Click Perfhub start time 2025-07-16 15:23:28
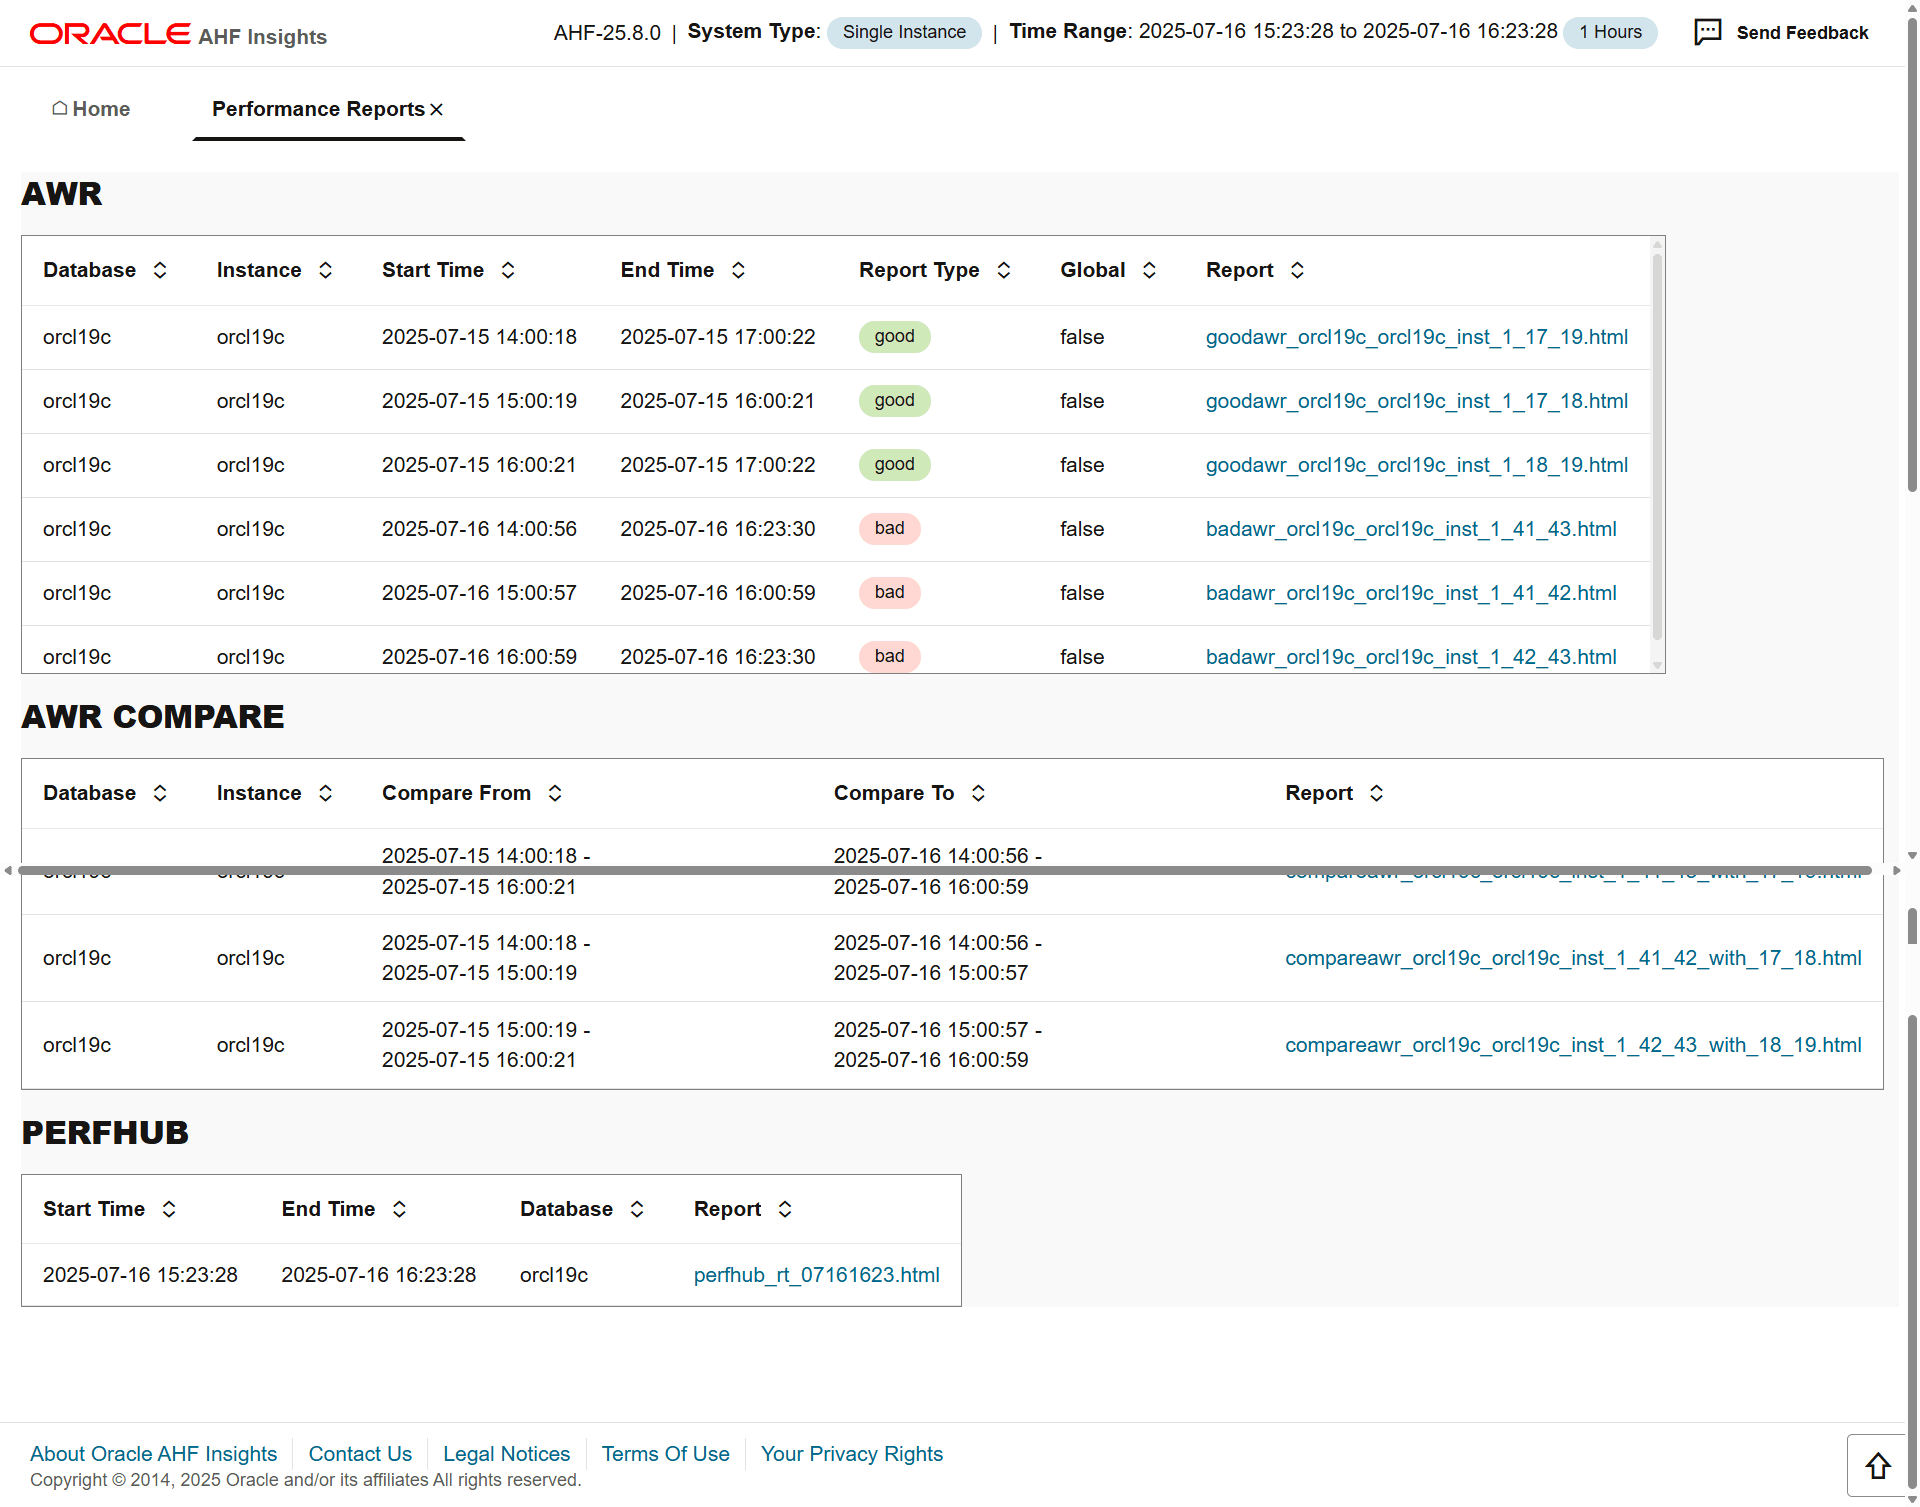The image size is (1920, 1507). pos(140,1275)
